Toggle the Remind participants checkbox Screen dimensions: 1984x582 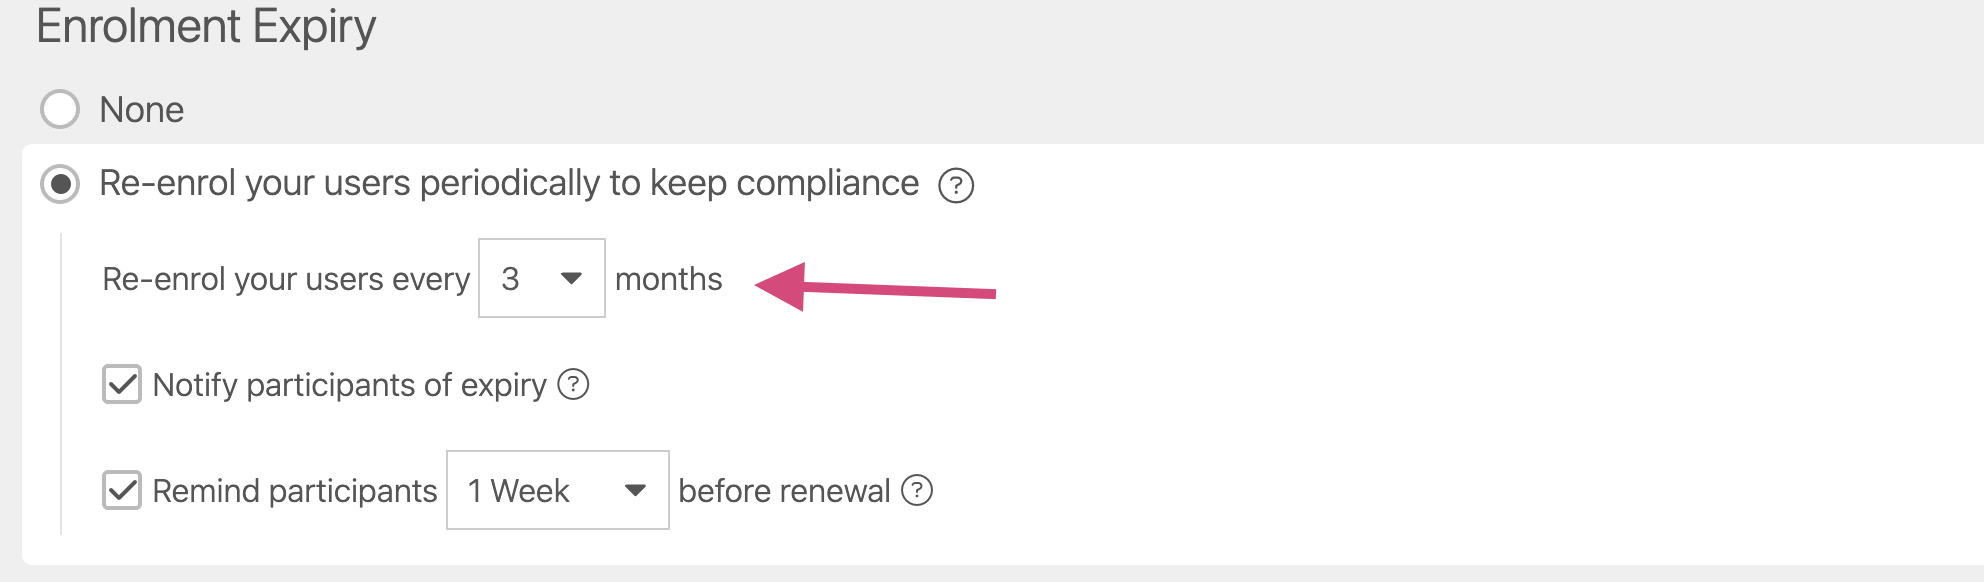pyautogui.click(x=122, y=490)
